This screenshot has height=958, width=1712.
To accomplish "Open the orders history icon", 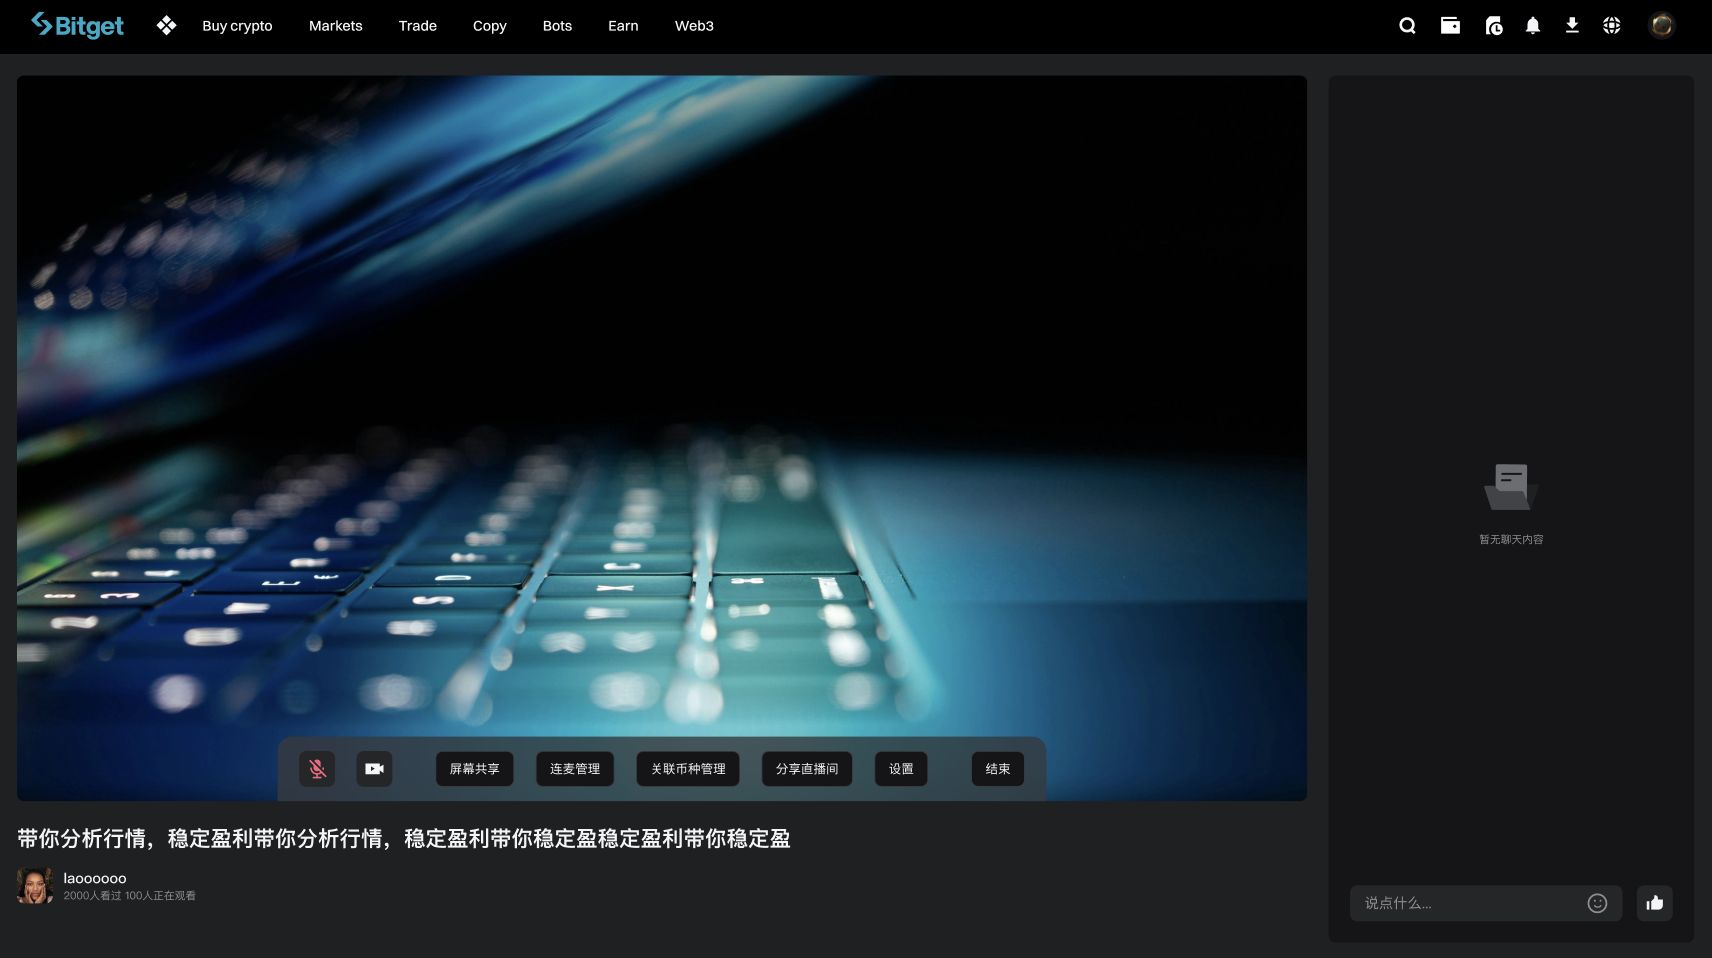I will pyautogui.click(x=1493, y=26).
